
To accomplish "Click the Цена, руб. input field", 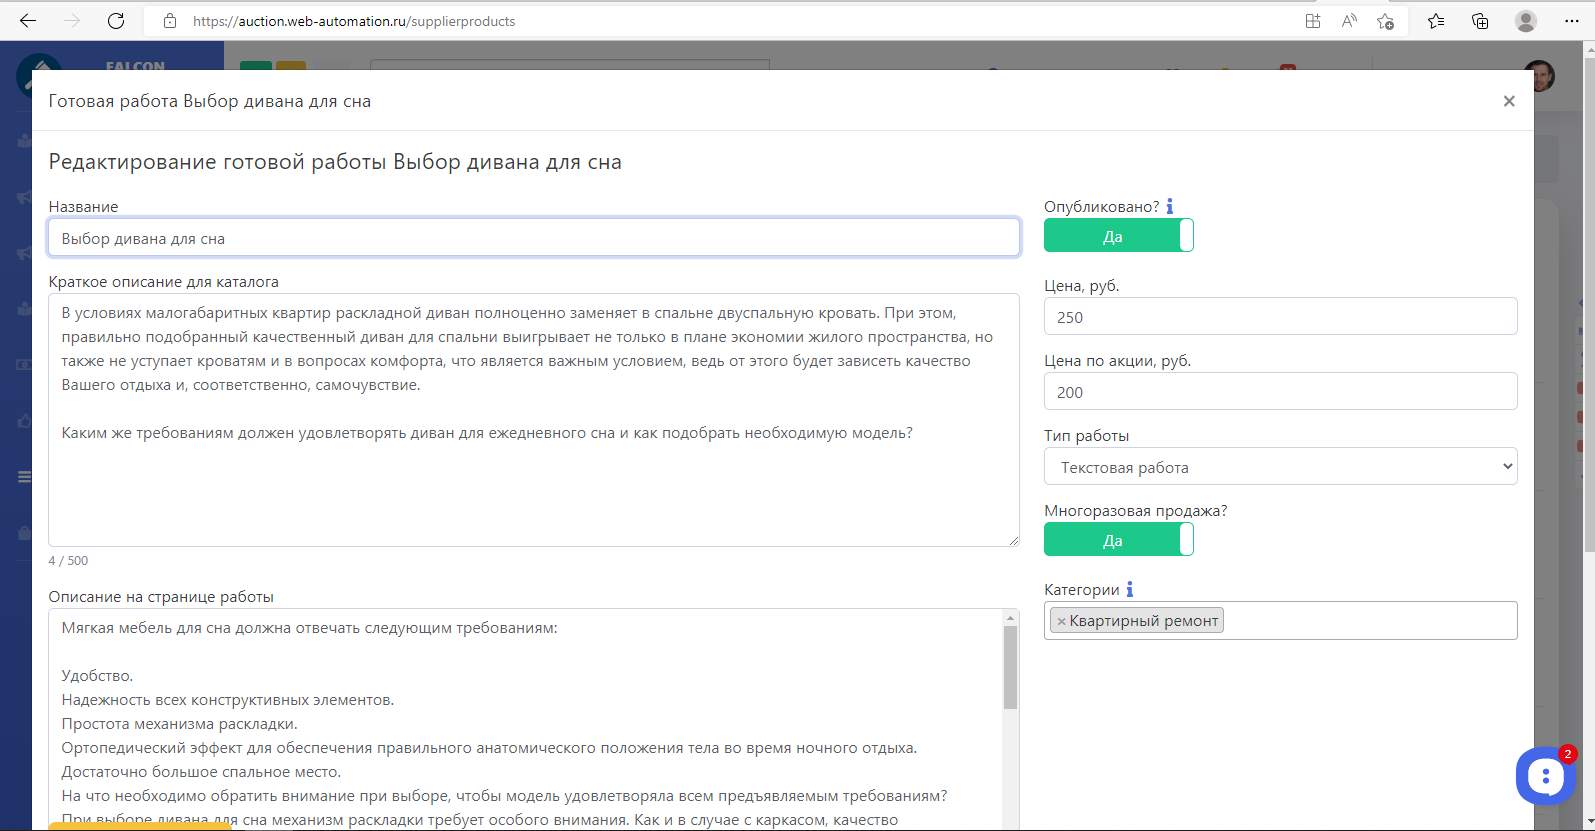I will (x=1280, y=317).
